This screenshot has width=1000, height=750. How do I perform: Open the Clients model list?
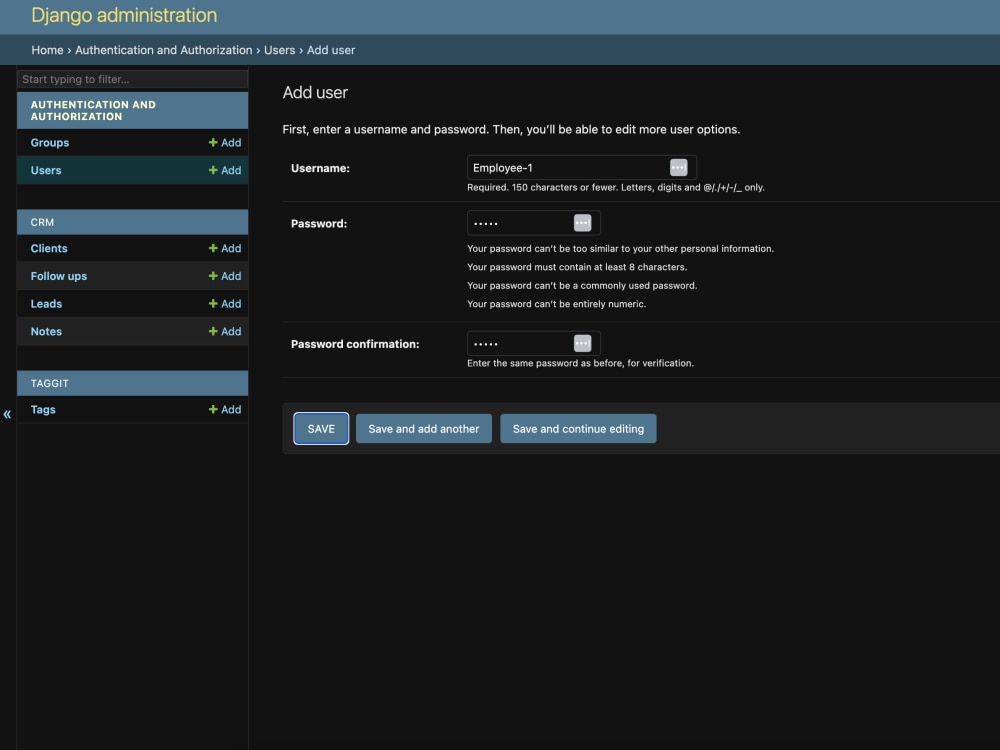pyautogui.click(x=48, y=248)
